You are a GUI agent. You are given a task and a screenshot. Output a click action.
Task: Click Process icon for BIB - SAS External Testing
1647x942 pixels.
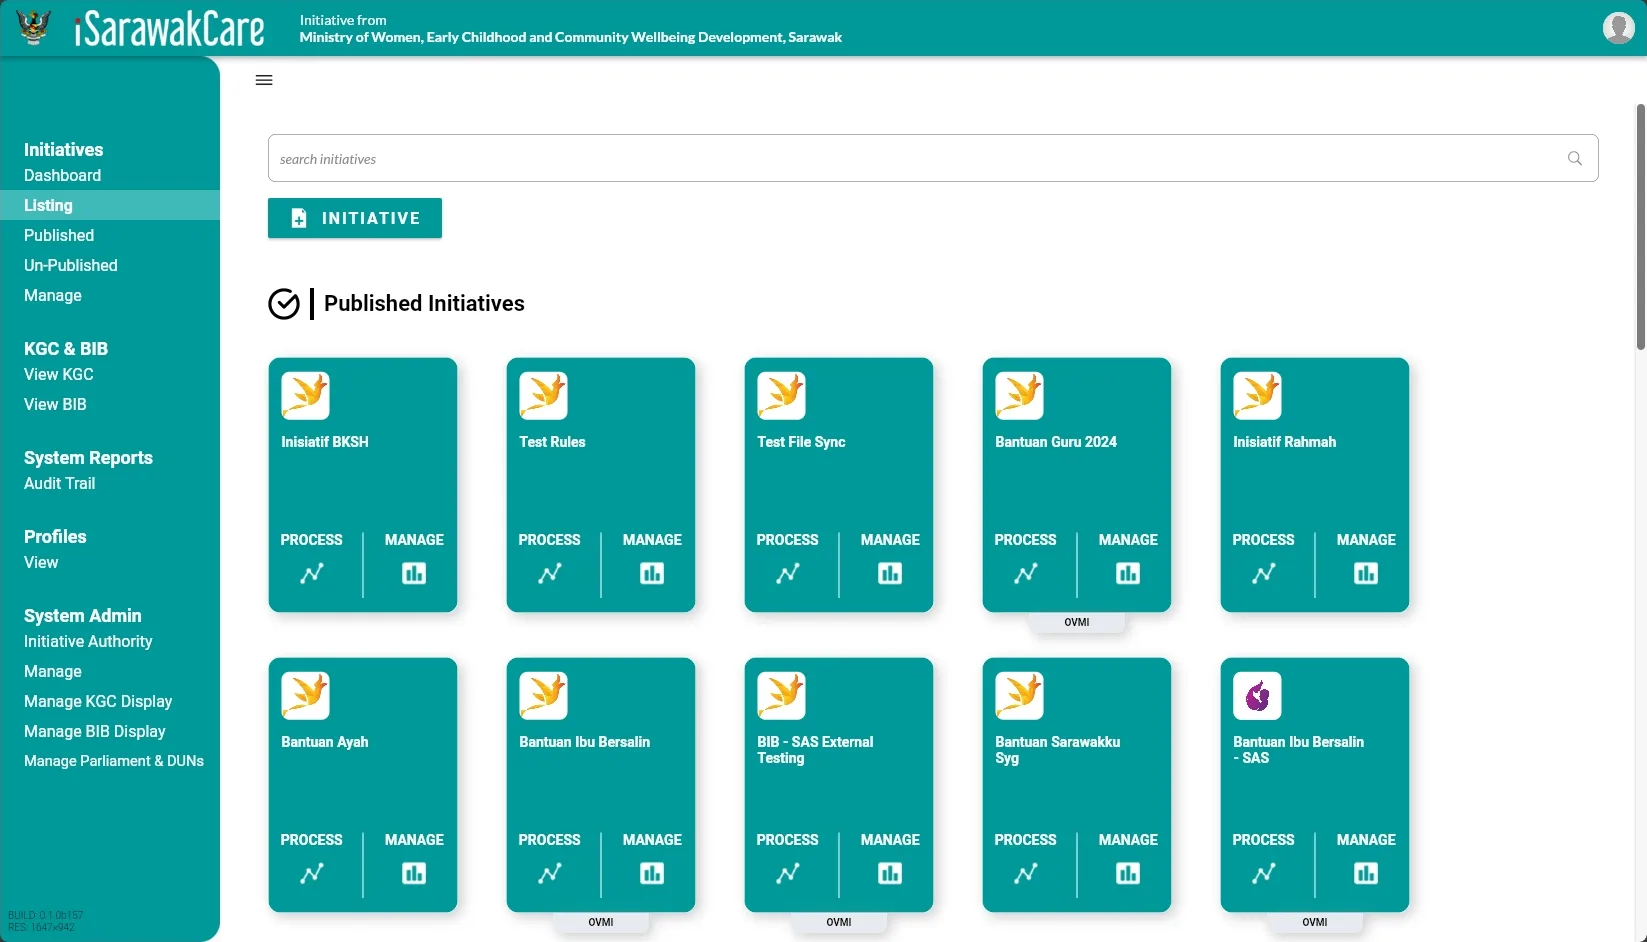point(788,873)
